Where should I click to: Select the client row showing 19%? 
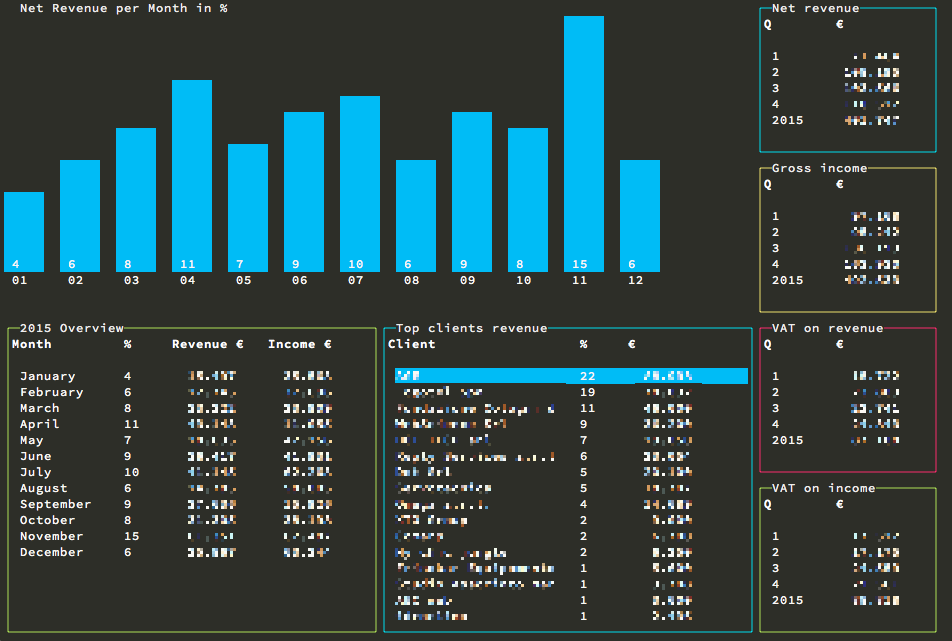pyautogui.click(x=543, y=392)
